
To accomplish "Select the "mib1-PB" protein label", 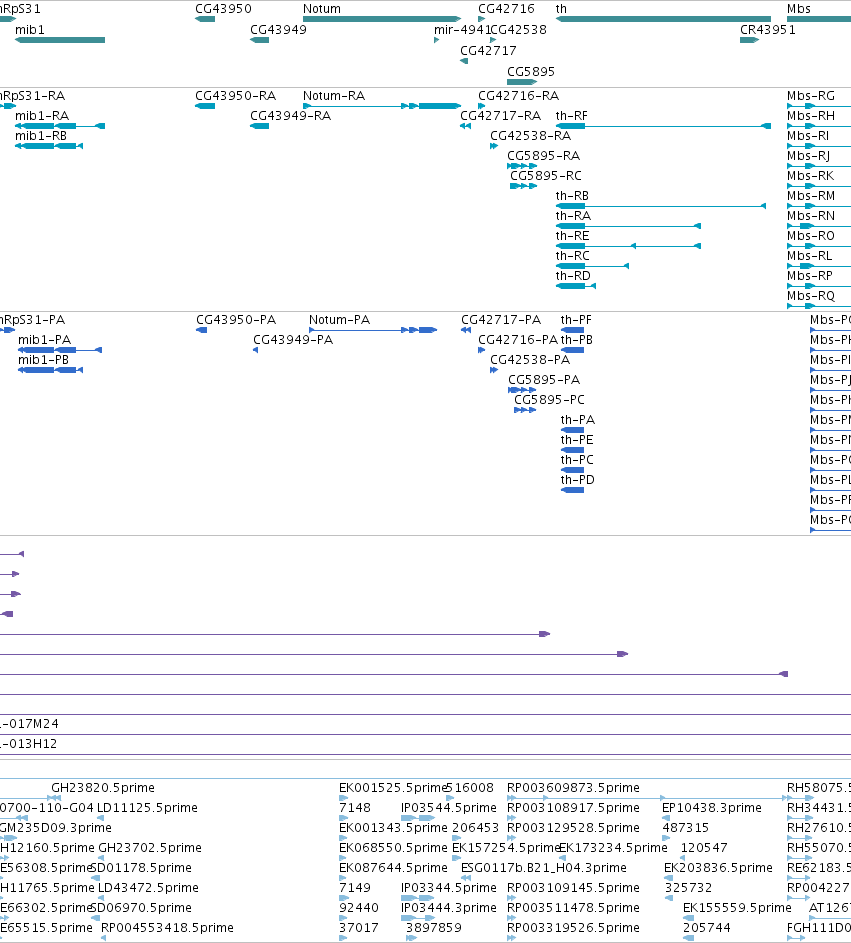I will point(43,360).
